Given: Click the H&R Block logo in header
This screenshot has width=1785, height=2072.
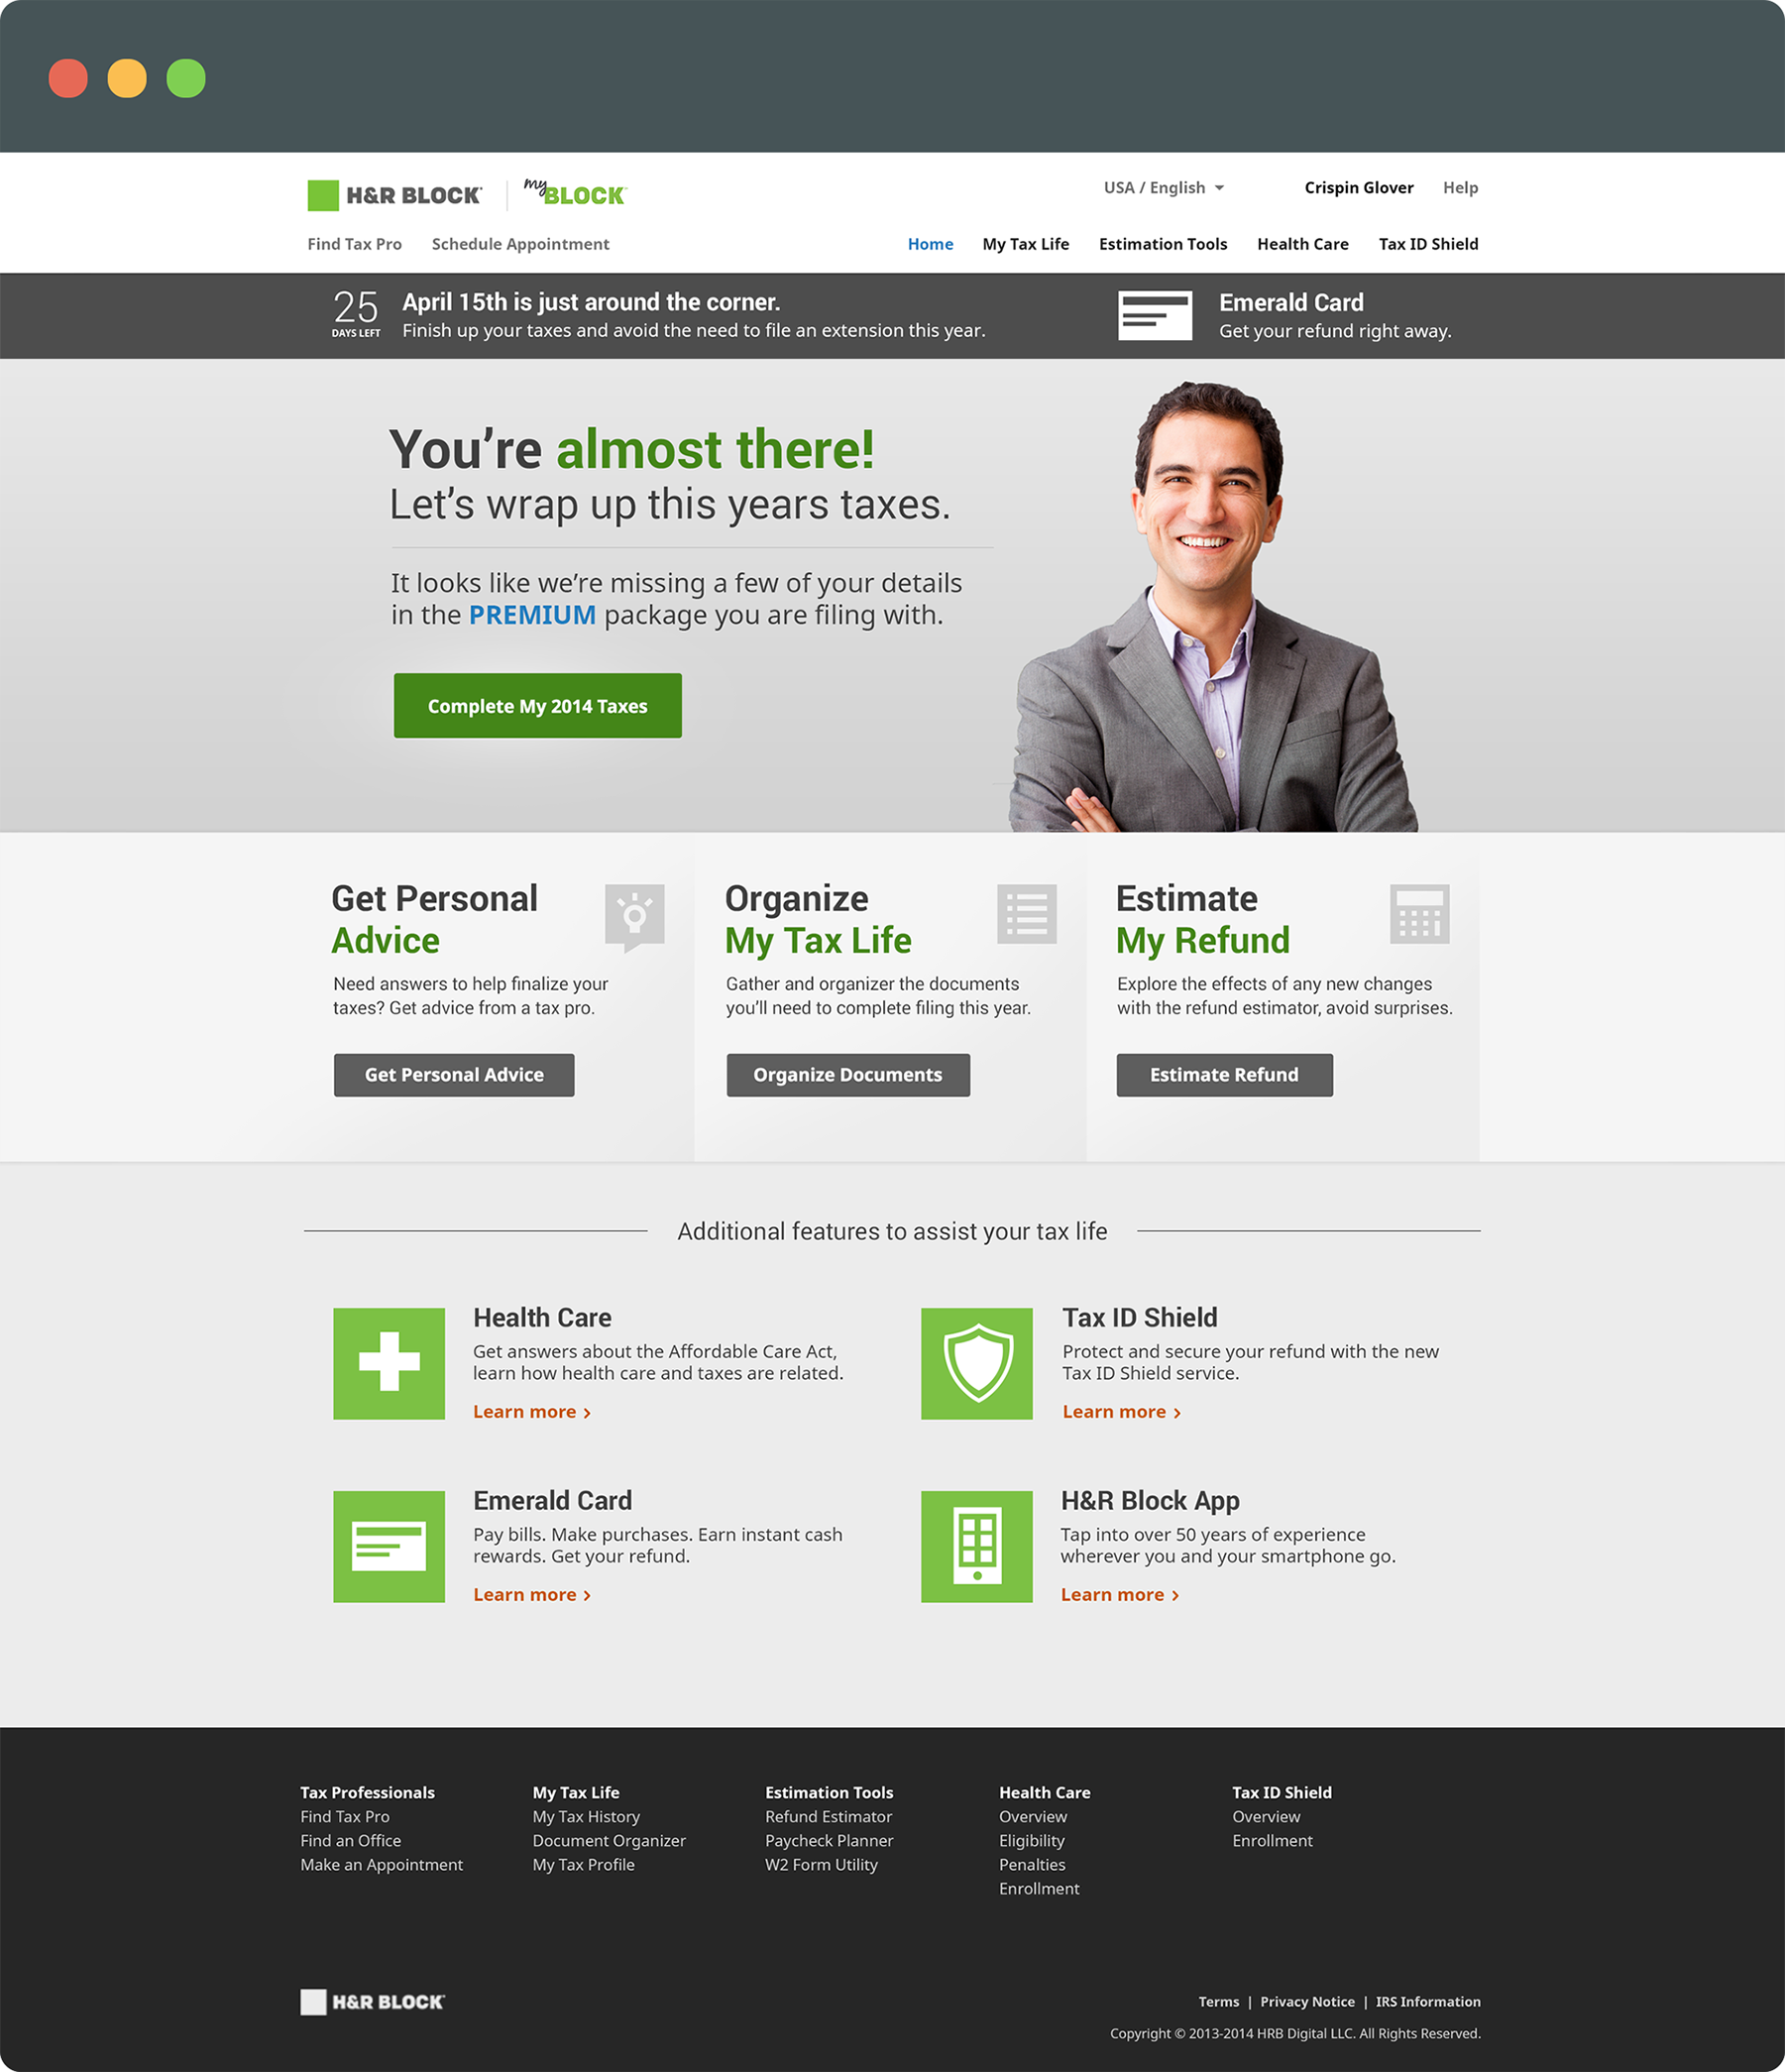Looking at the screenshot, I should tap(394, 195).
